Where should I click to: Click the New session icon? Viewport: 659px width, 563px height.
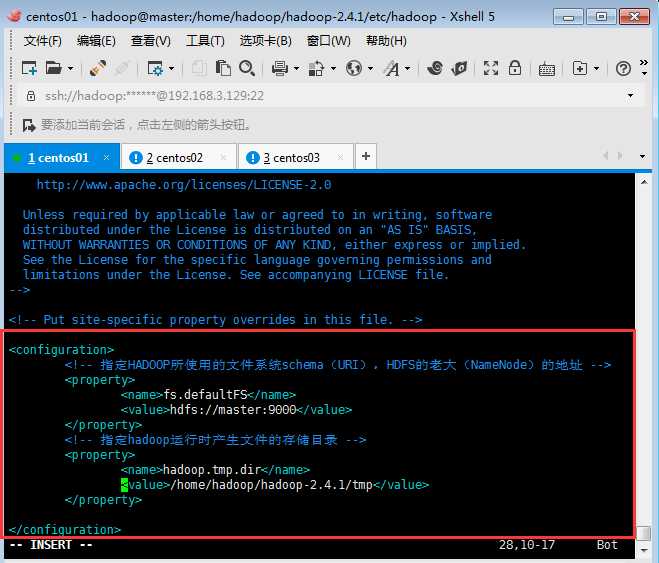point(29,68)
